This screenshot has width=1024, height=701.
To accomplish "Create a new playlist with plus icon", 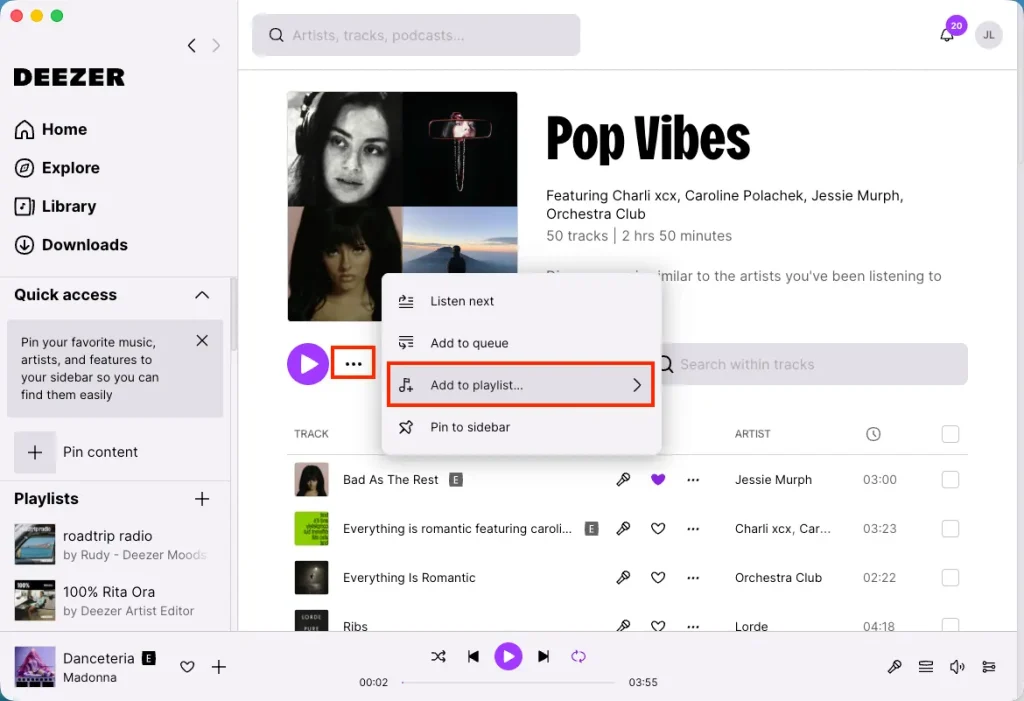I will [x=202, y=499].
